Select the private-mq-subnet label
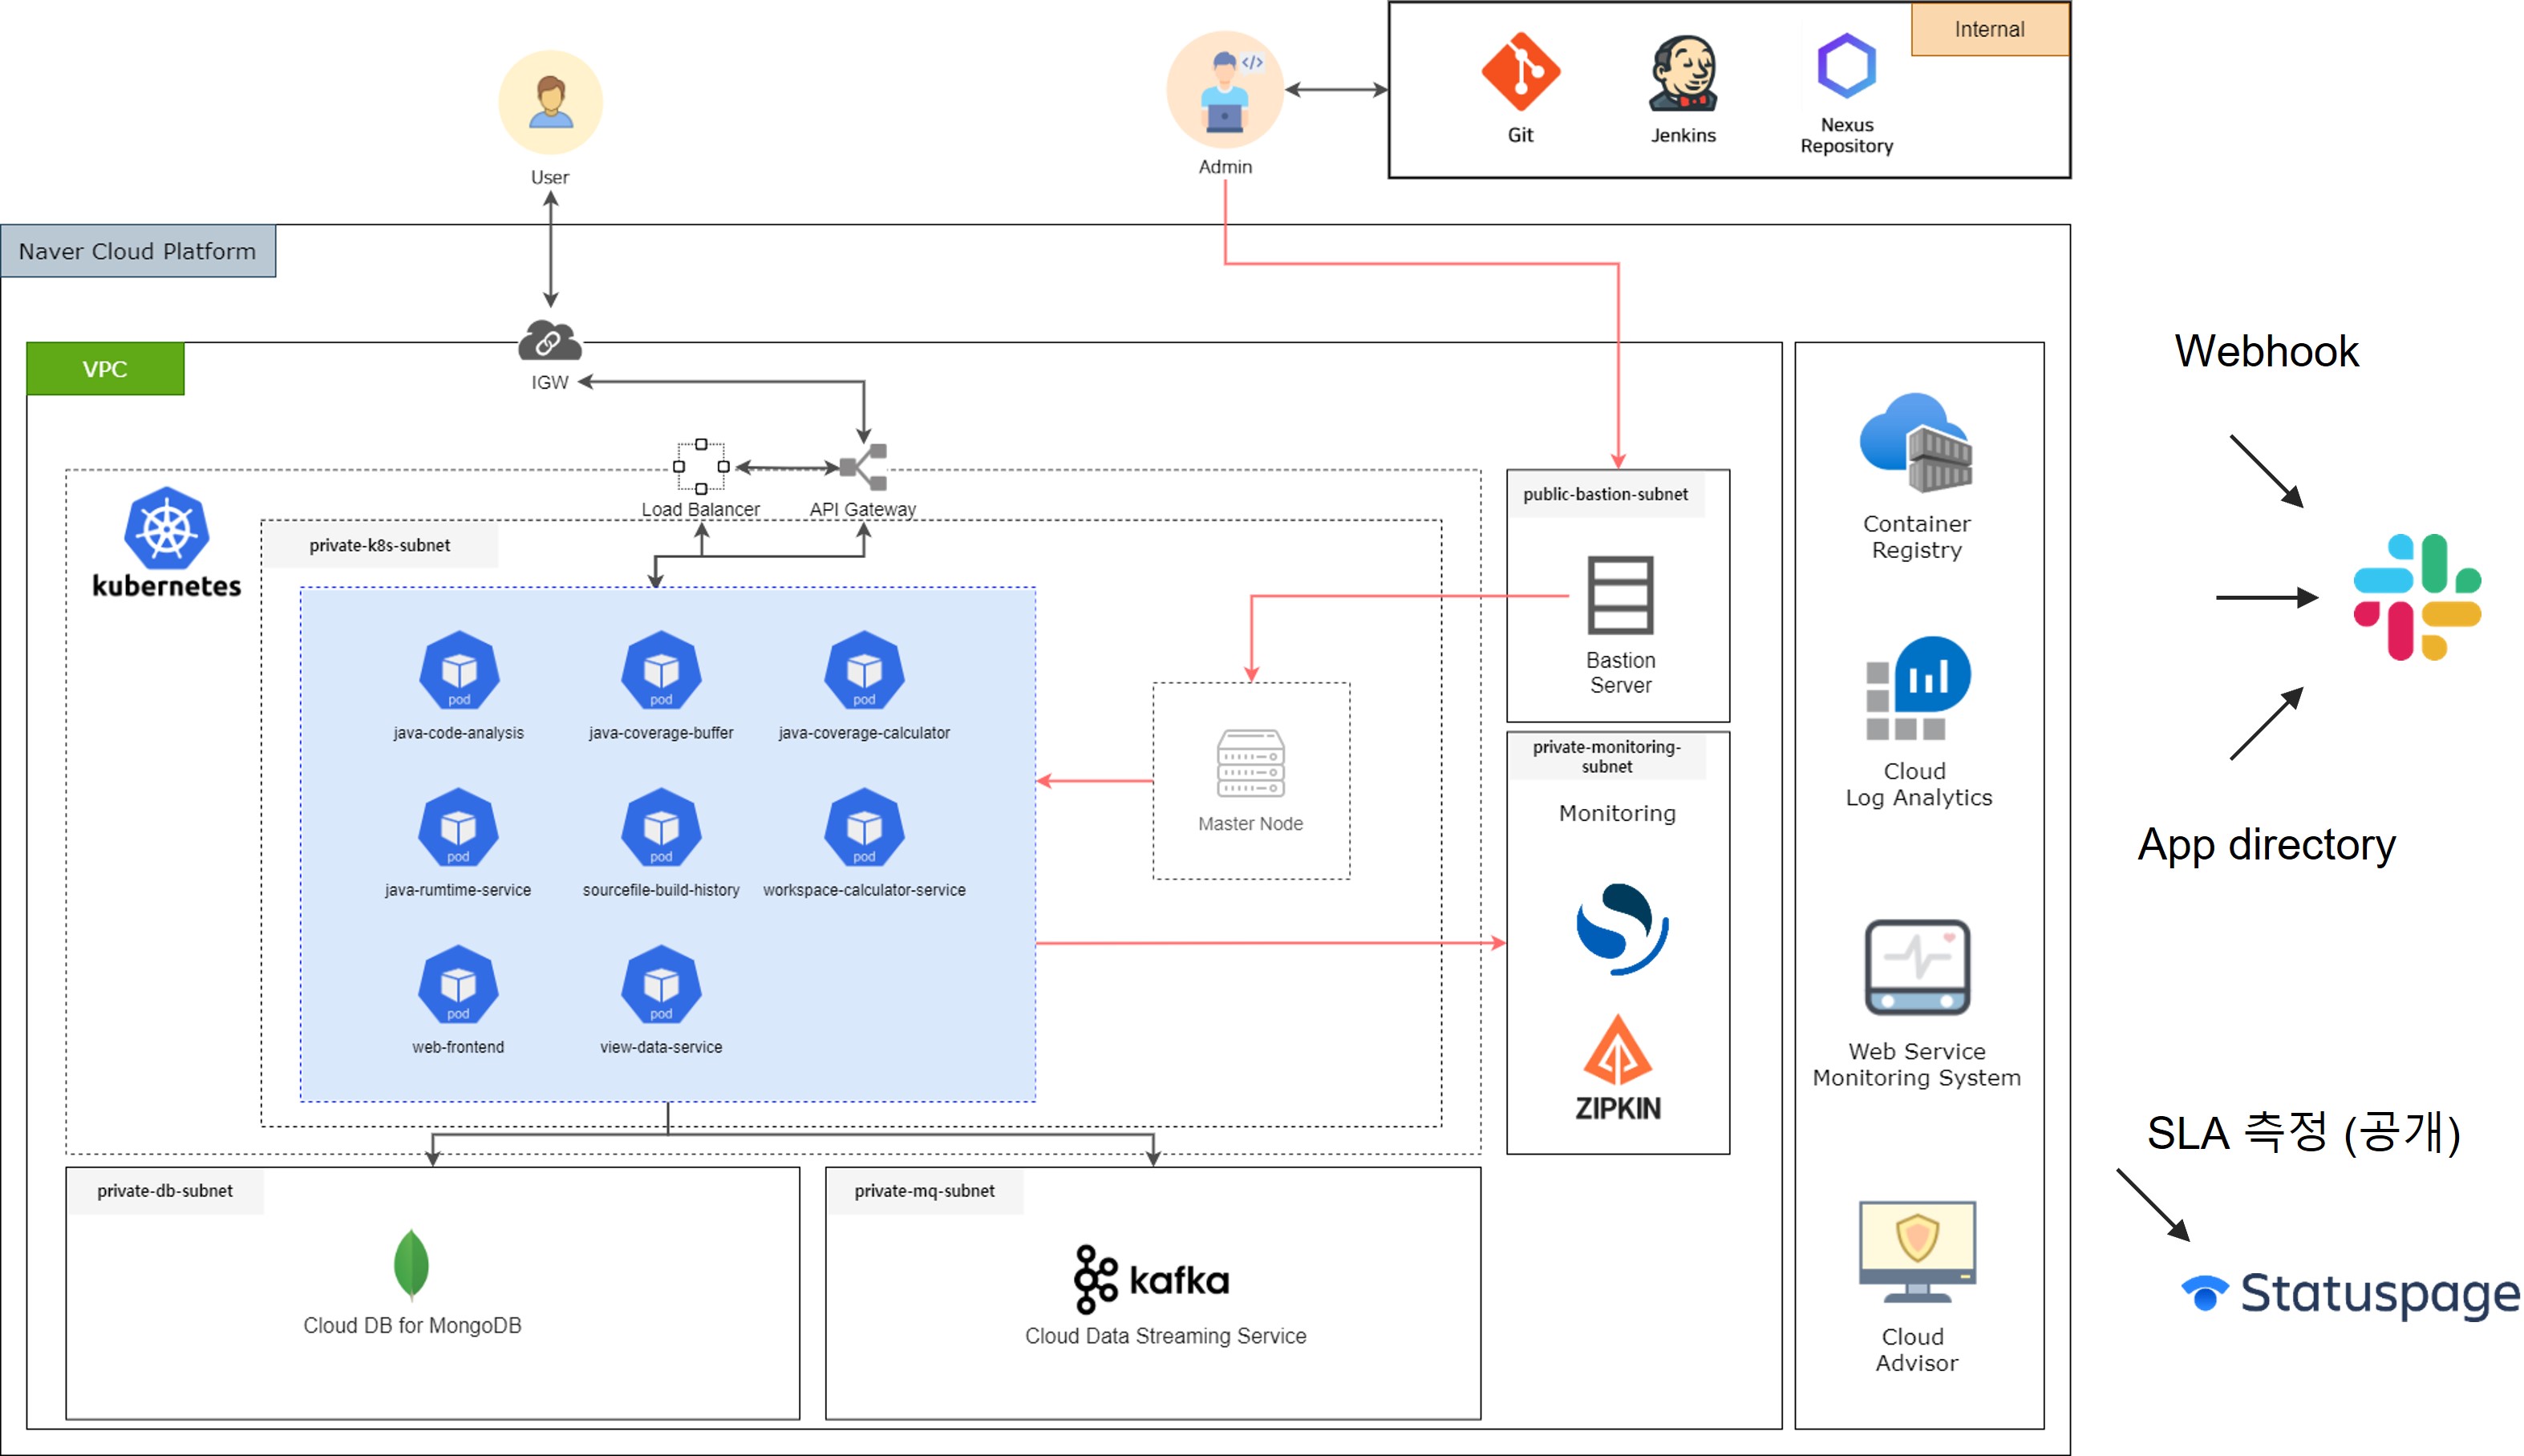The image size is (2524, 1456). (924, 1190)
